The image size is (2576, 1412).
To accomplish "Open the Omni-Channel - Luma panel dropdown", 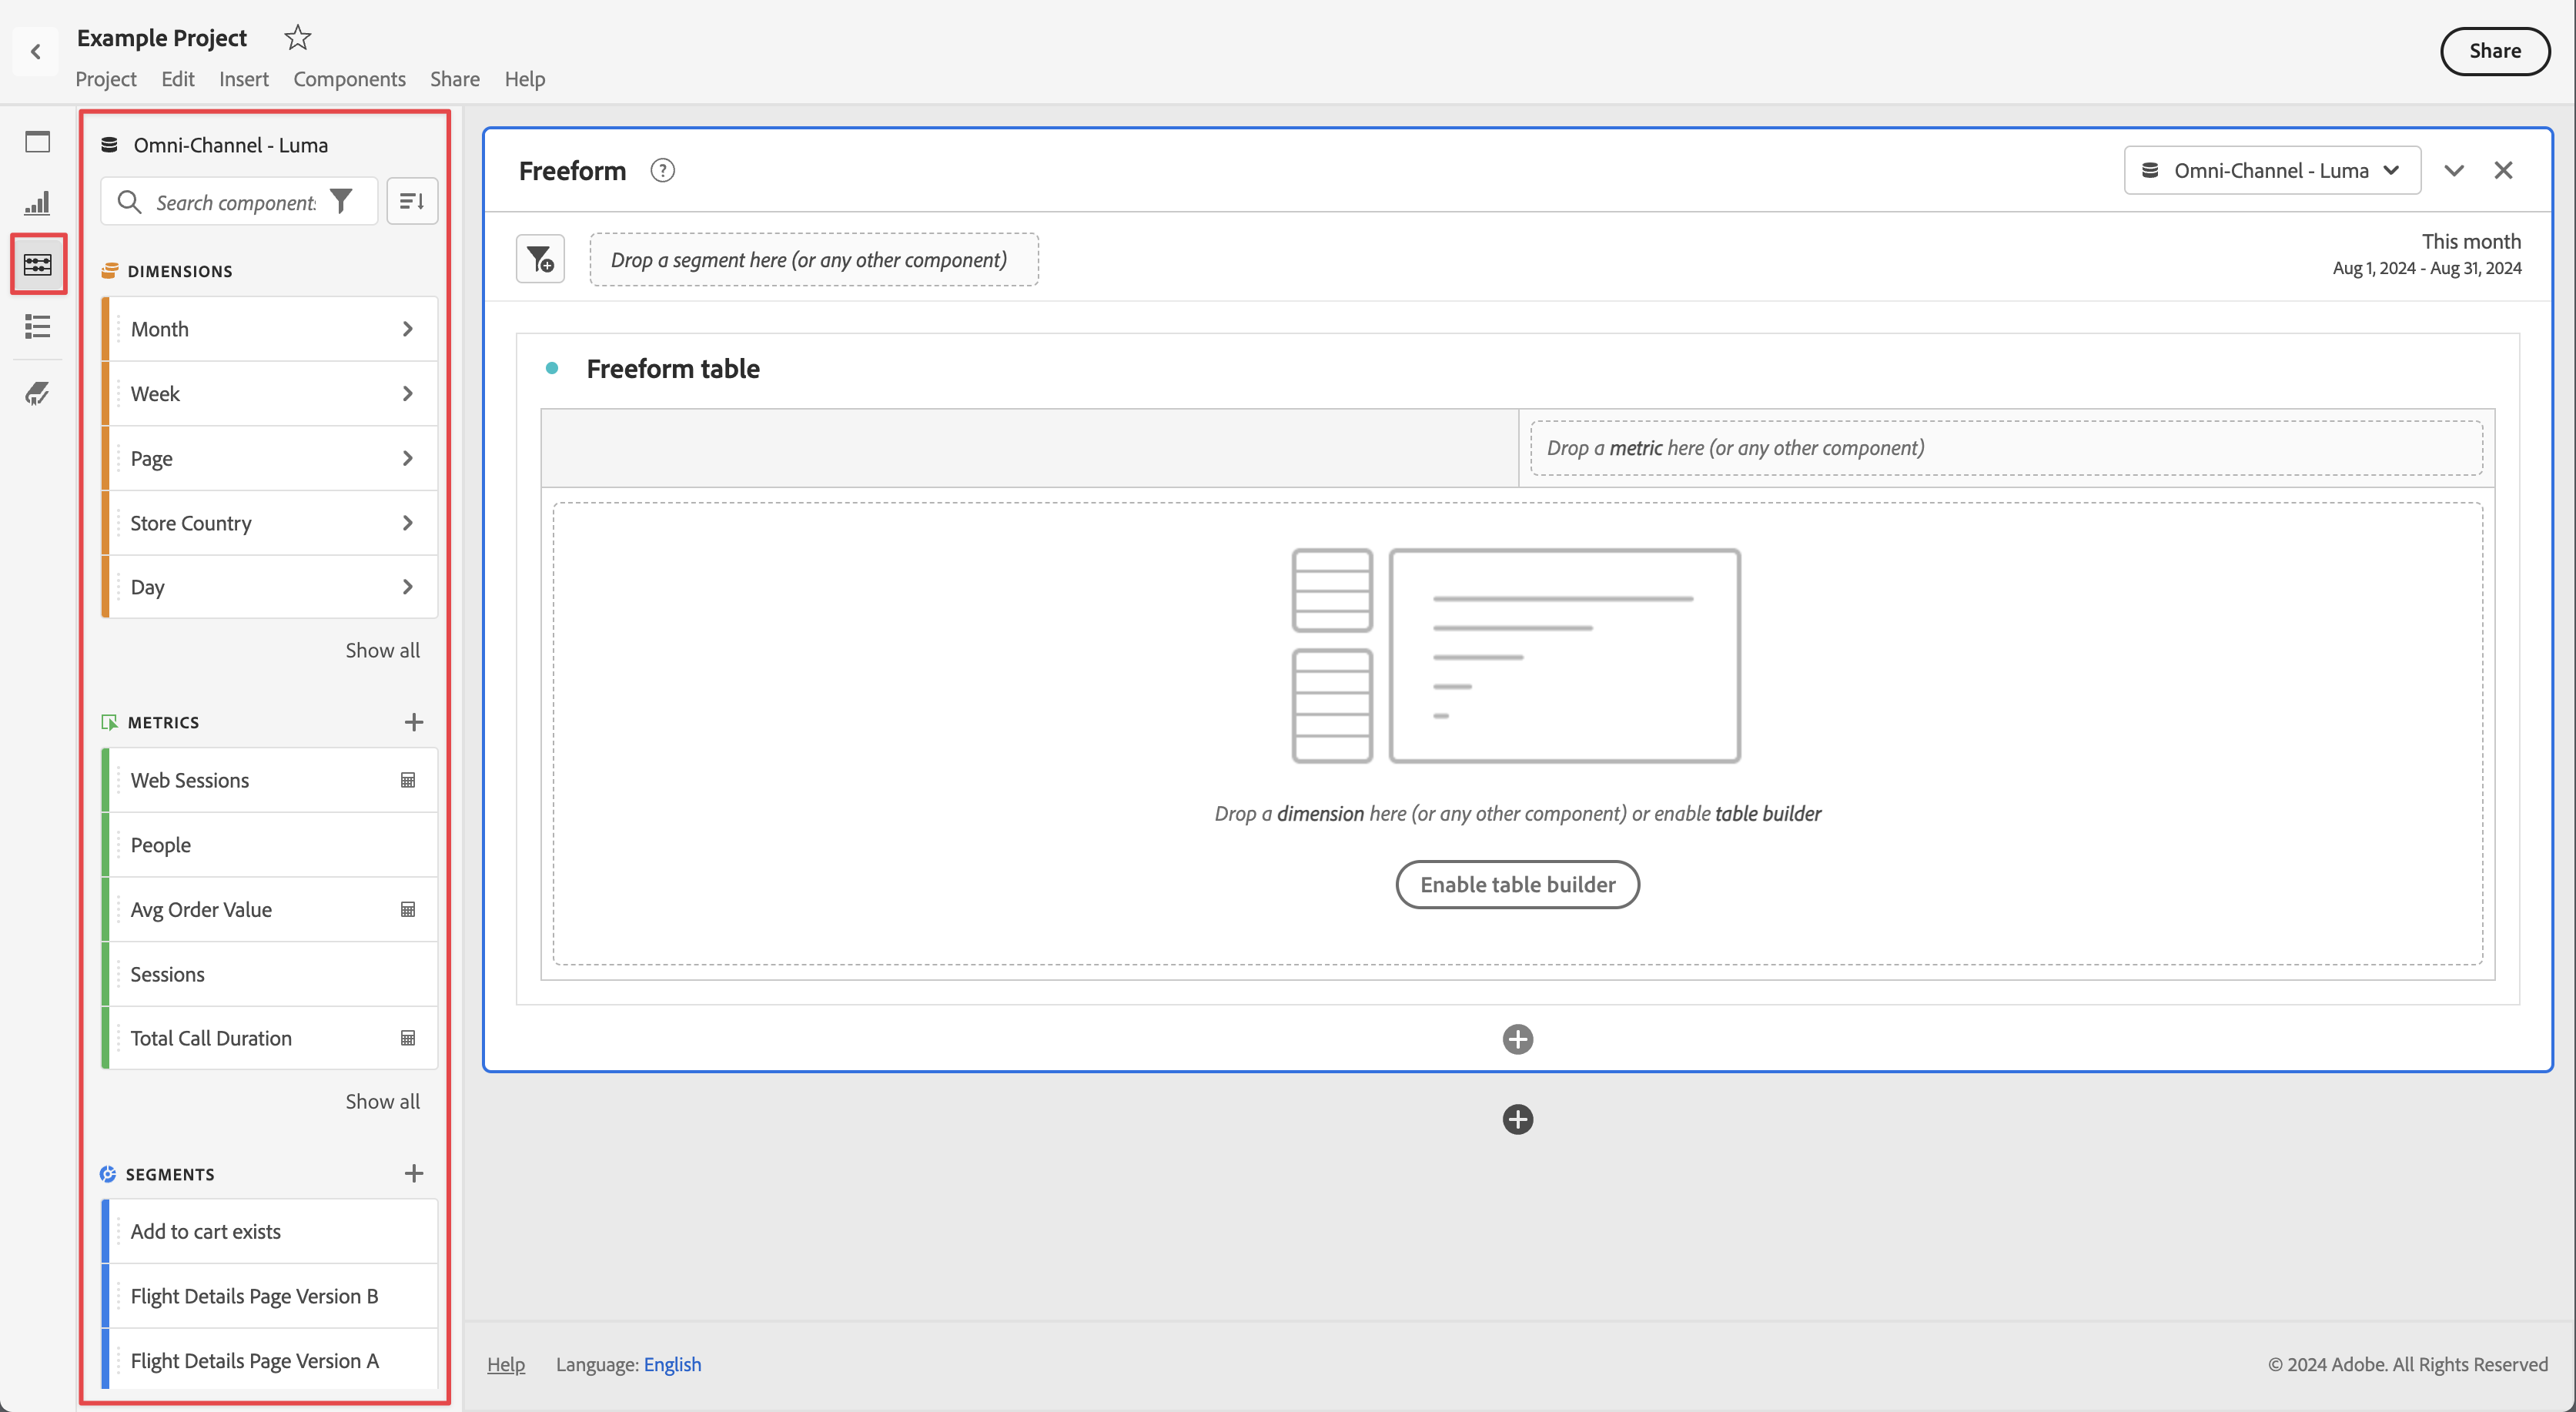I will pyautogui.click(x=2271, y=171).
